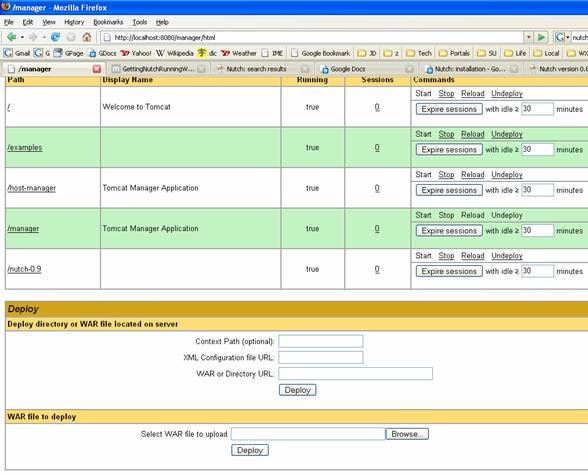Screen dimensions: 588x474
Task: Open the File menu
Action: point(9,22)
